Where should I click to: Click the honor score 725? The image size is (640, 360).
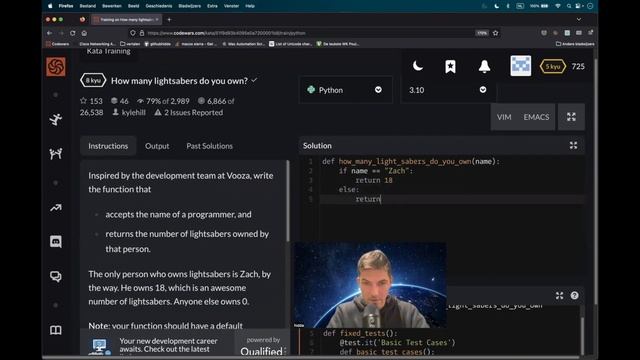point(578,67)
